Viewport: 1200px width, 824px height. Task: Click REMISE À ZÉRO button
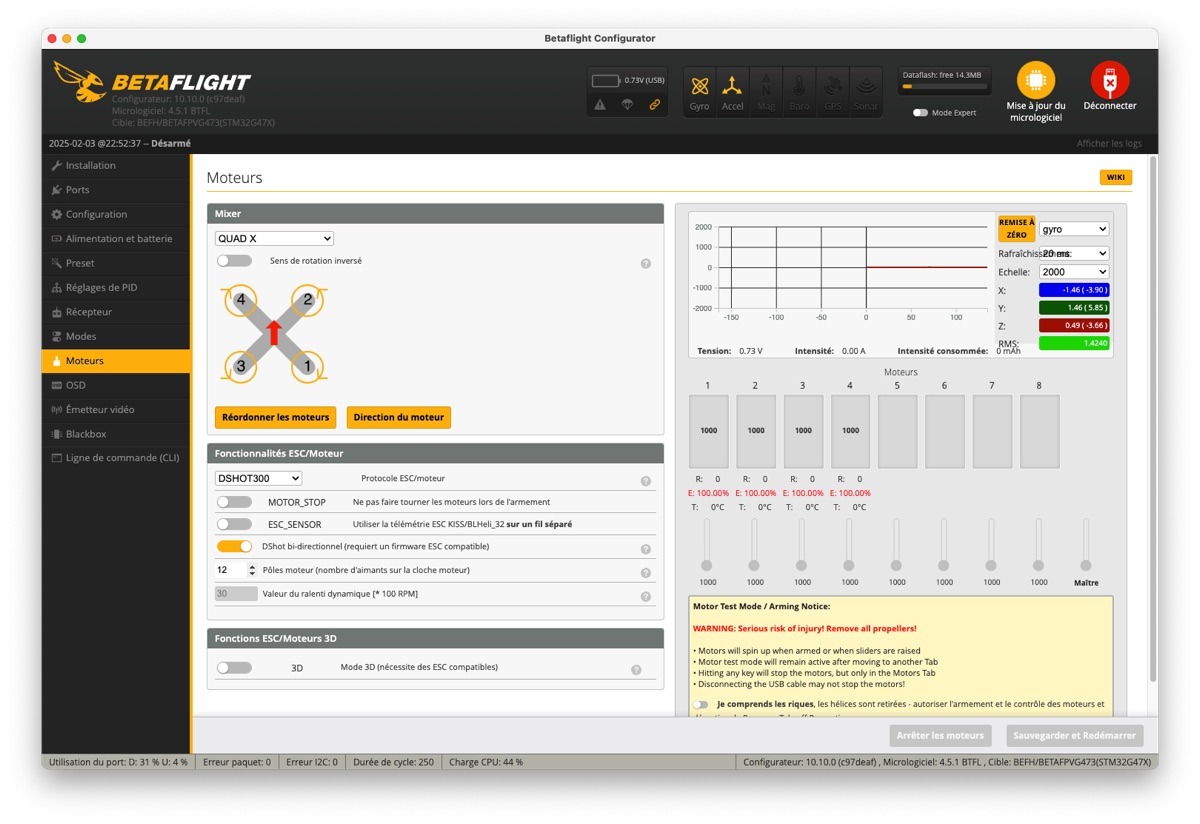pos(1016,228)
